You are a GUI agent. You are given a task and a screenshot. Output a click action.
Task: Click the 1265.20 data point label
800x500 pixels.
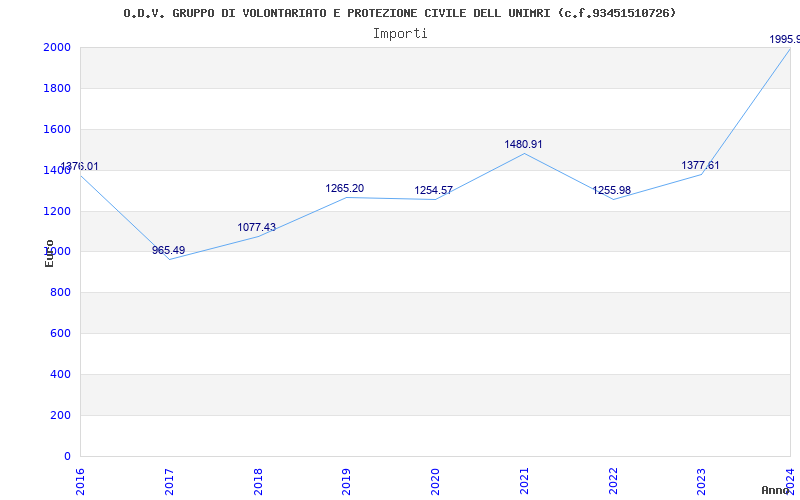344,188
